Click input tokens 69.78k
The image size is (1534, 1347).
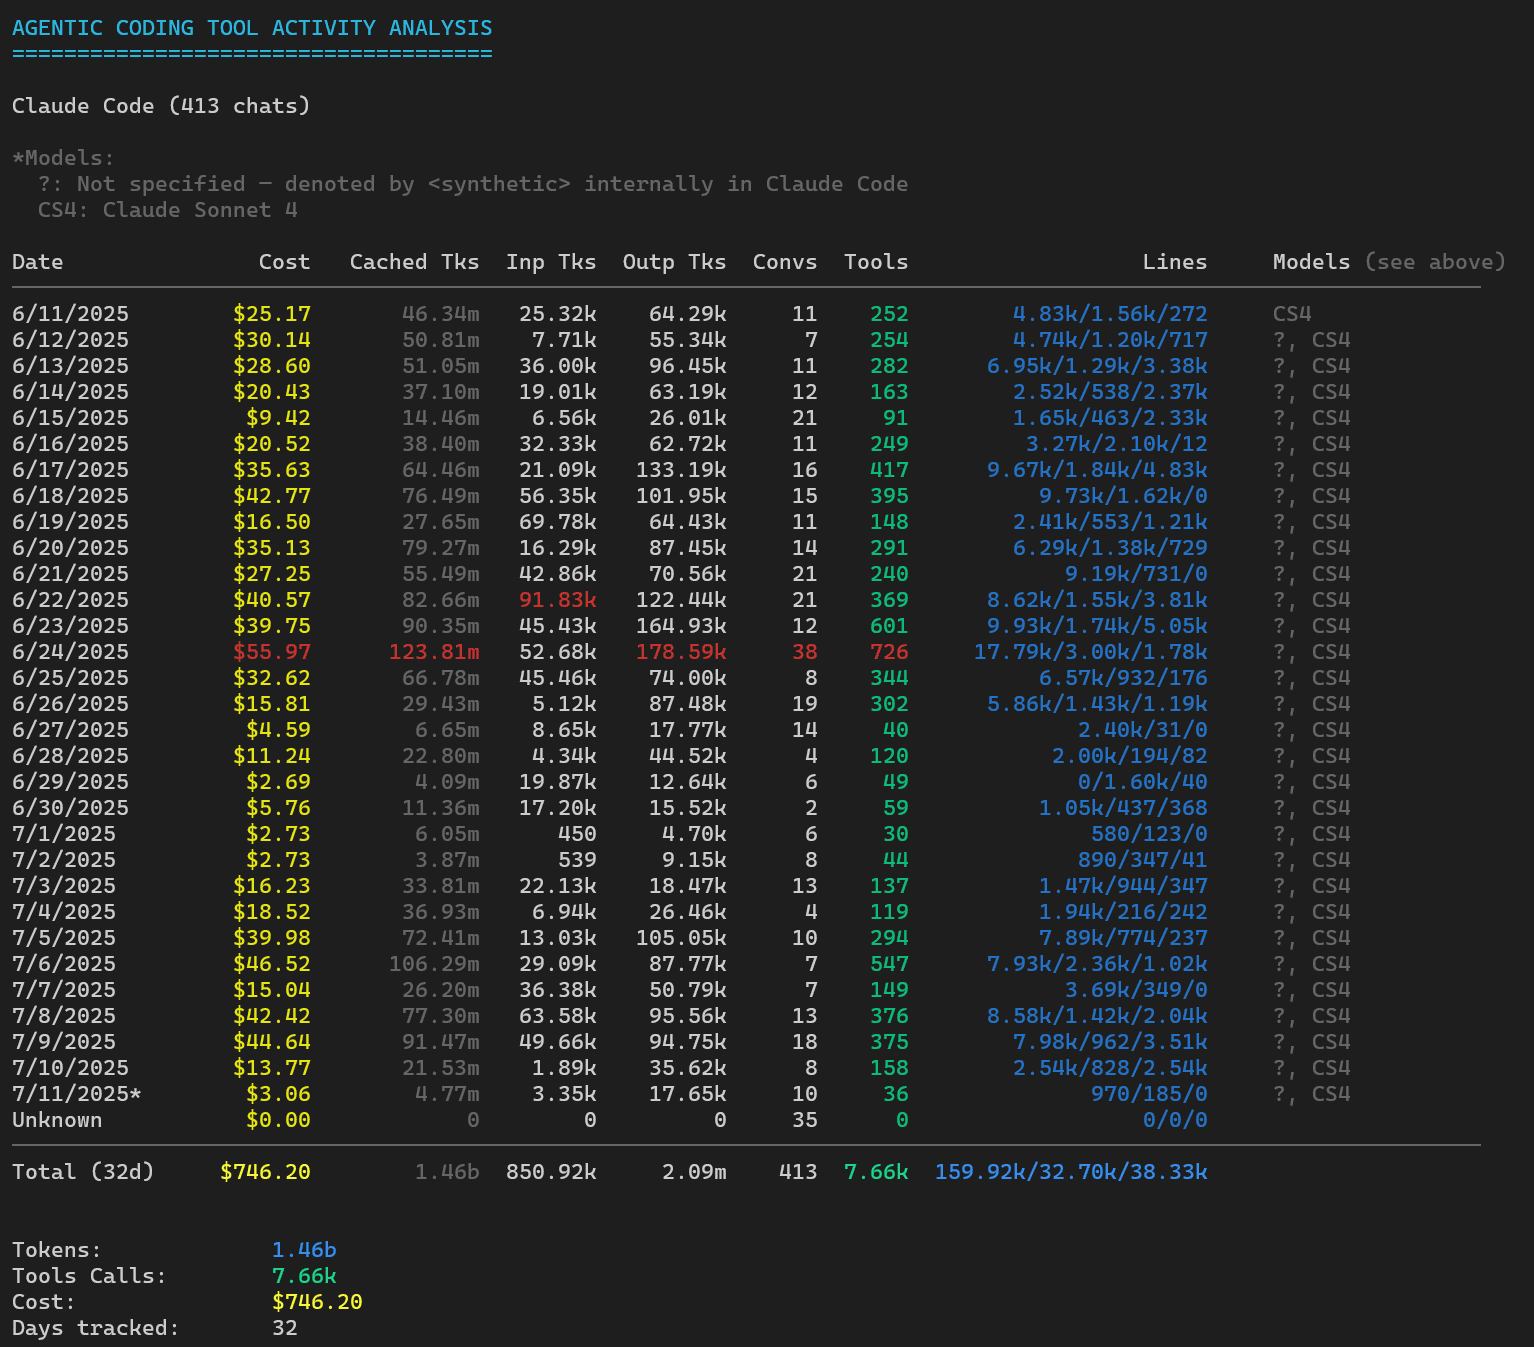click(x=557, y=522)
